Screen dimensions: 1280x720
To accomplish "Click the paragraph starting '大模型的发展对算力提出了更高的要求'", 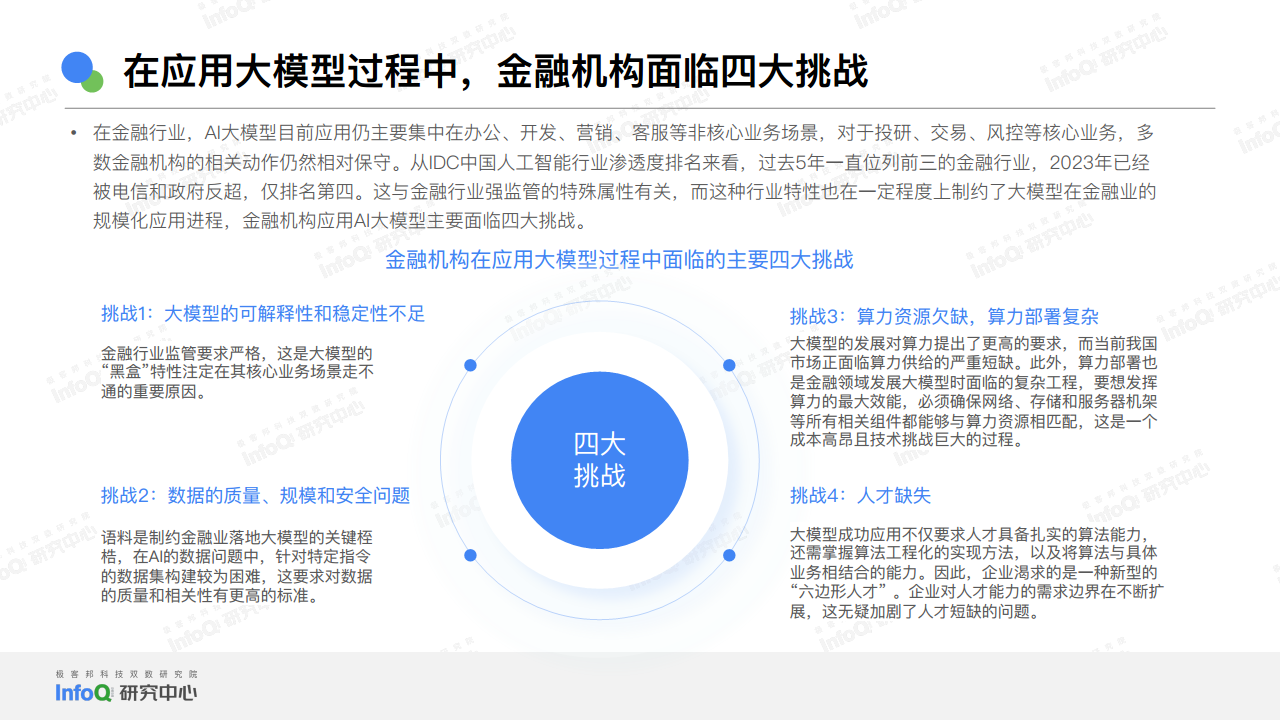I will point(973,392).
